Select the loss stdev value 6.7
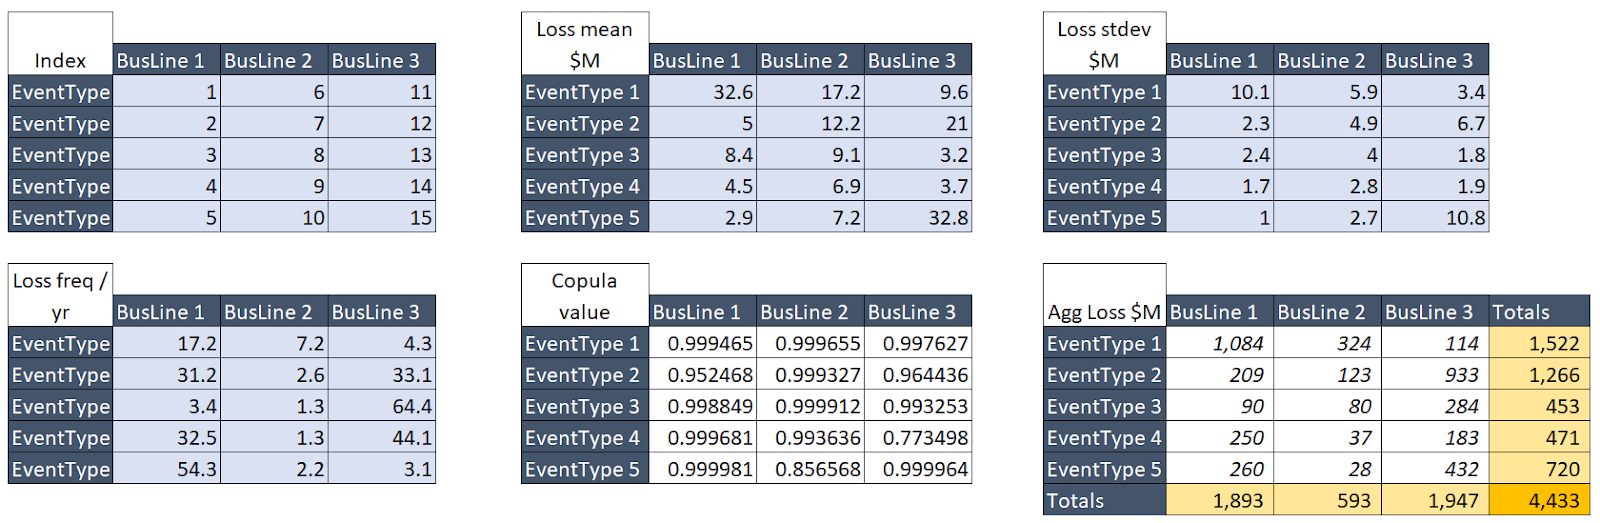This screenshot has height=523, width=1600. tap(1435, 123)
